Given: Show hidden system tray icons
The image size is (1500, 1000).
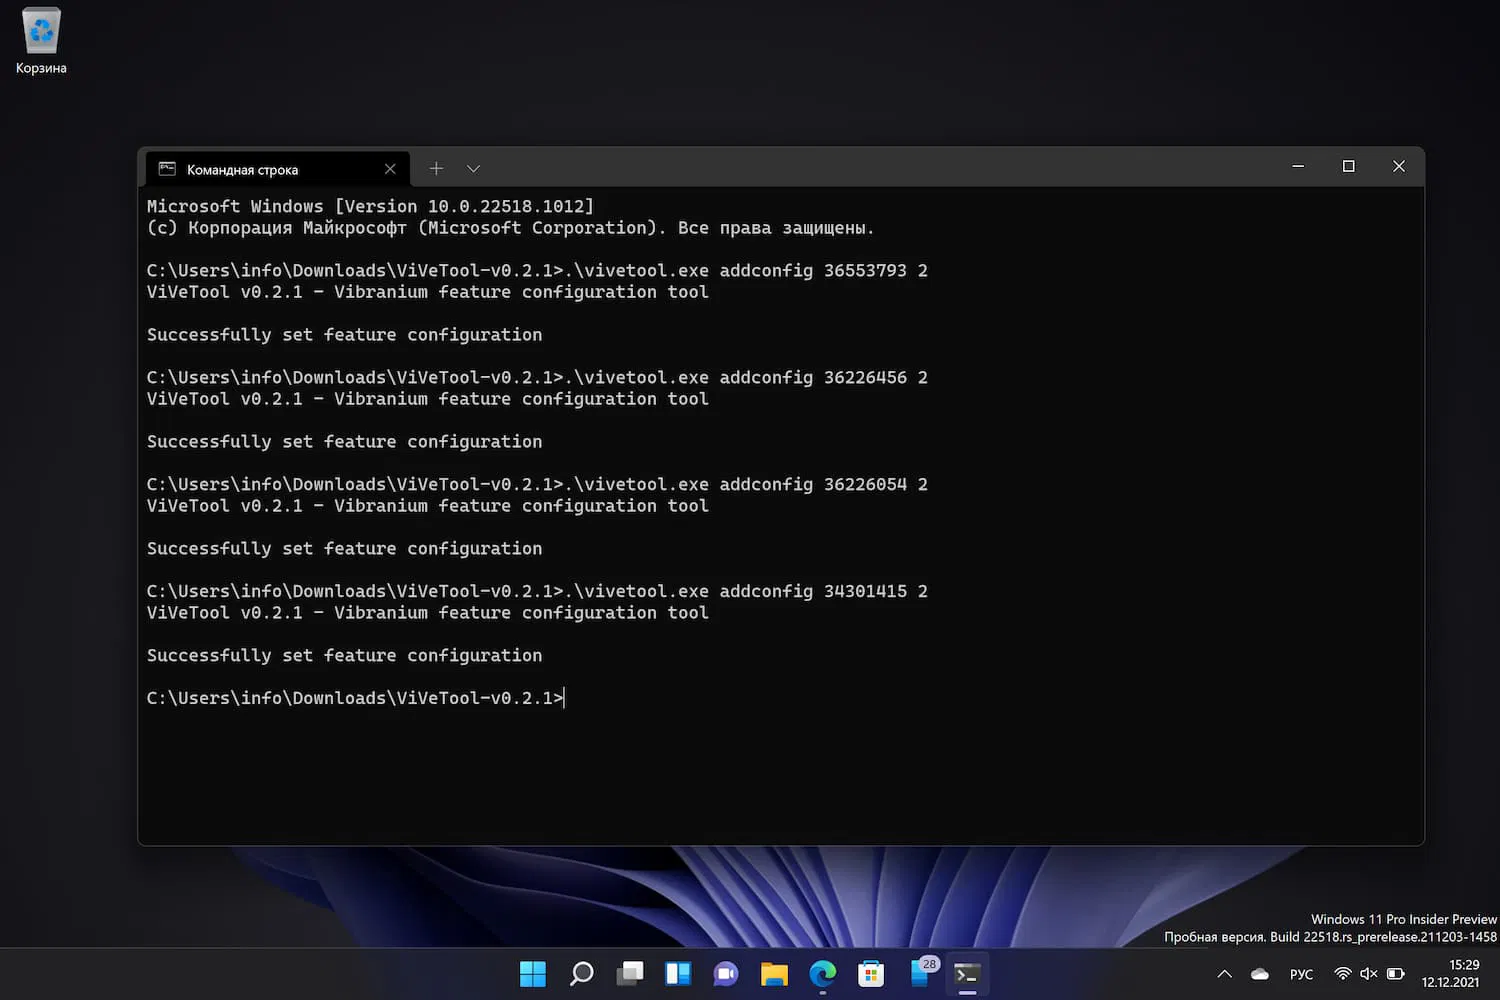Looking at the screenshot, I should pos(1224,974).
